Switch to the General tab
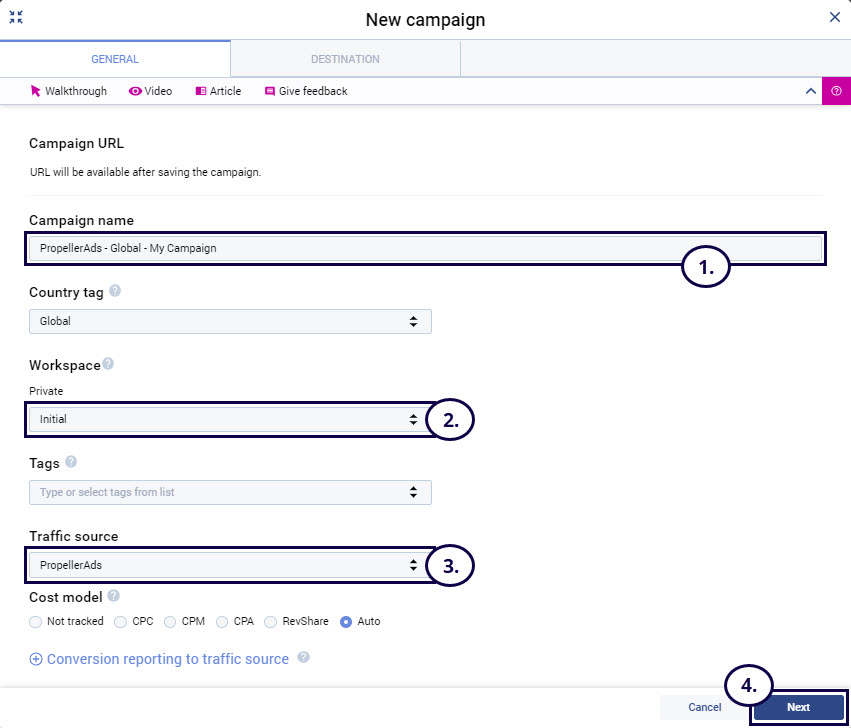Screen dimensions: 851x728 tap(115, 59)
